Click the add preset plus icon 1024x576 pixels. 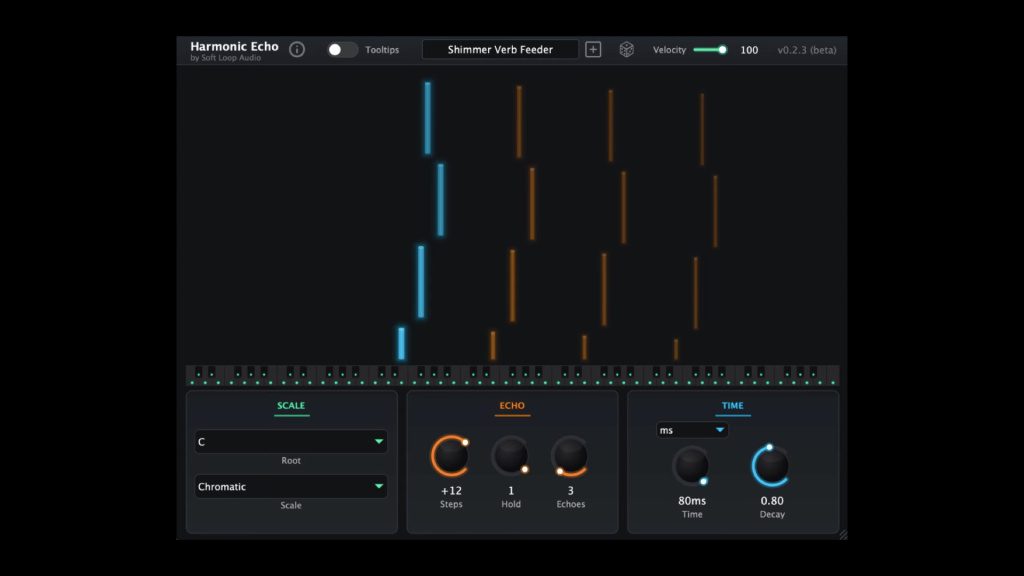pyautogui.click(x=593, y=49)
